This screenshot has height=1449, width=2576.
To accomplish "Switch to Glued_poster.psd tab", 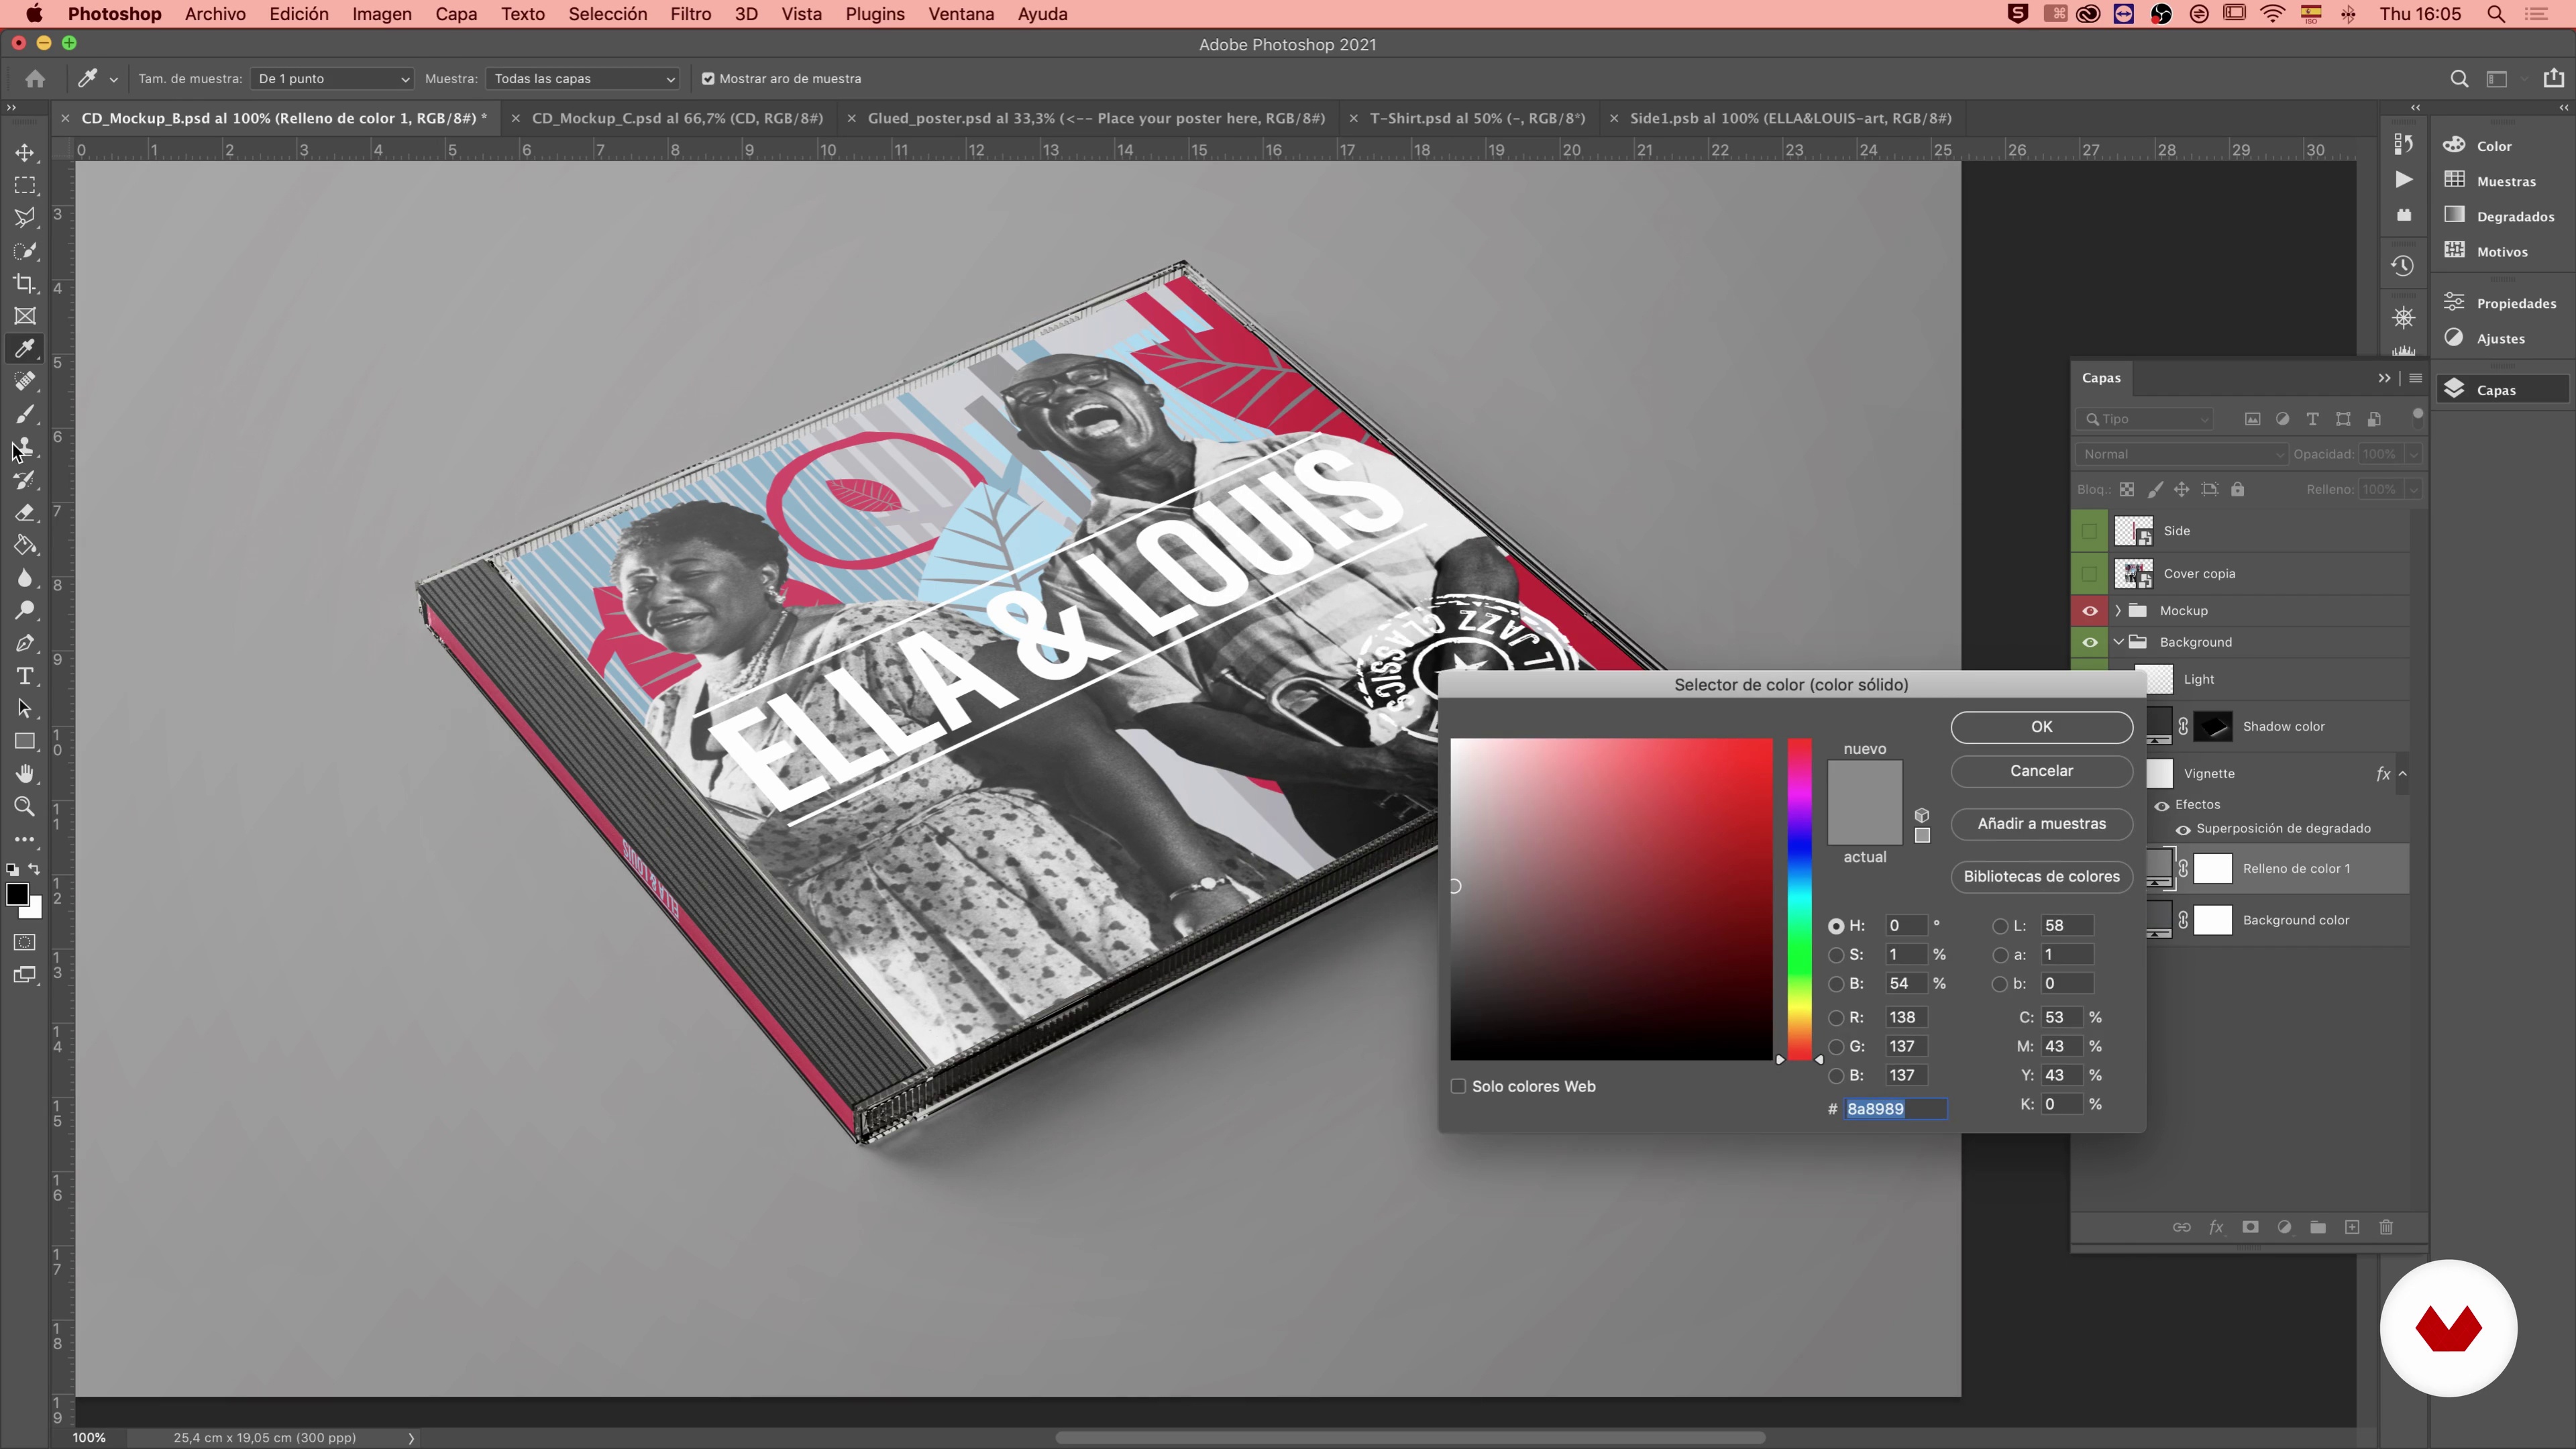I will coord(1096,118).
